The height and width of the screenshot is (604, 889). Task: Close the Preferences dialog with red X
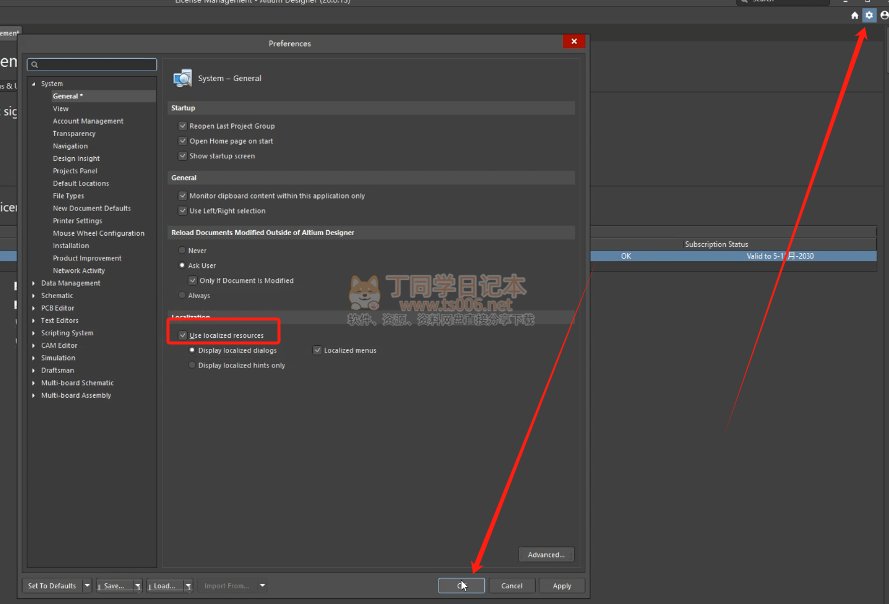click(x=574, y=41)
